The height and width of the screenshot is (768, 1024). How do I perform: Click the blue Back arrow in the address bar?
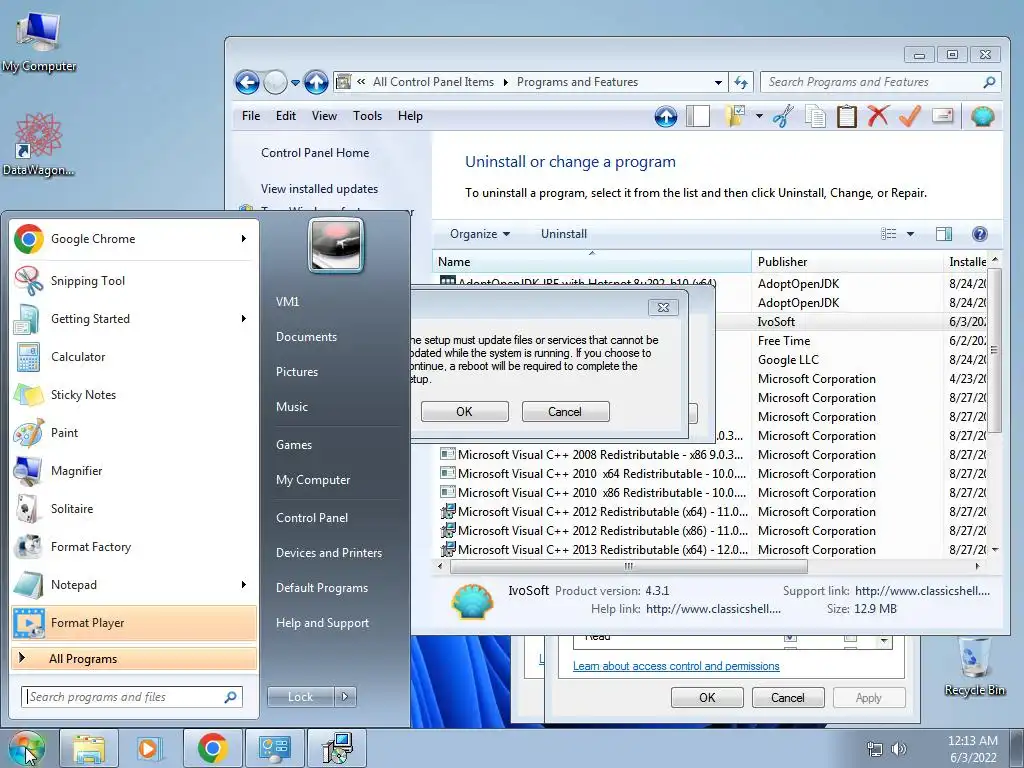pyautogui.click(x=247, y=82)
